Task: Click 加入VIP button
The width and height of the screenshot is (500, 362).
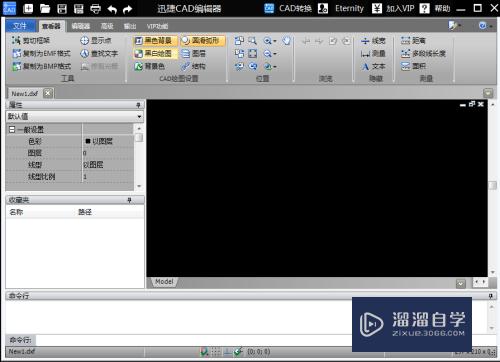Action: coord(393,8)
